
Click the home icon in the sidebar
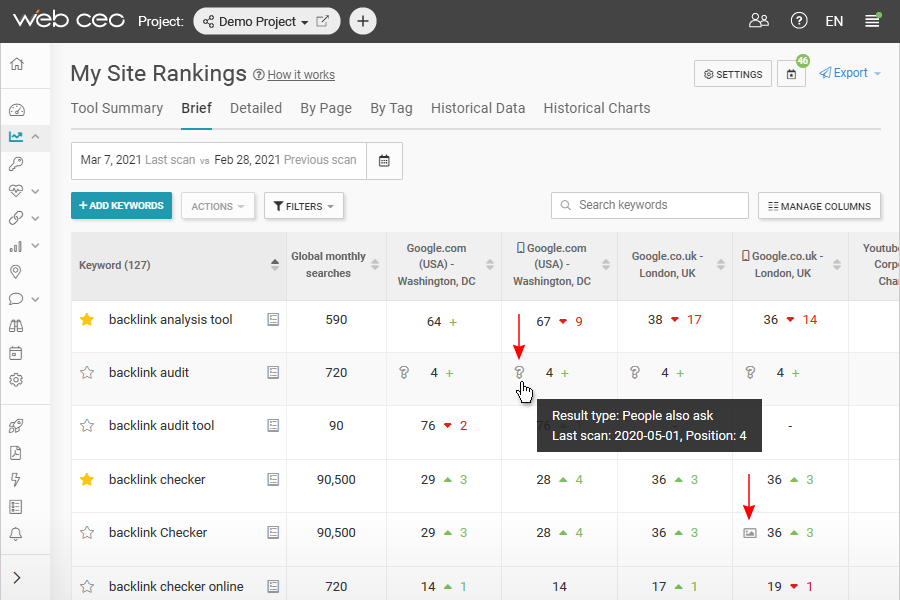coord(16,65)
